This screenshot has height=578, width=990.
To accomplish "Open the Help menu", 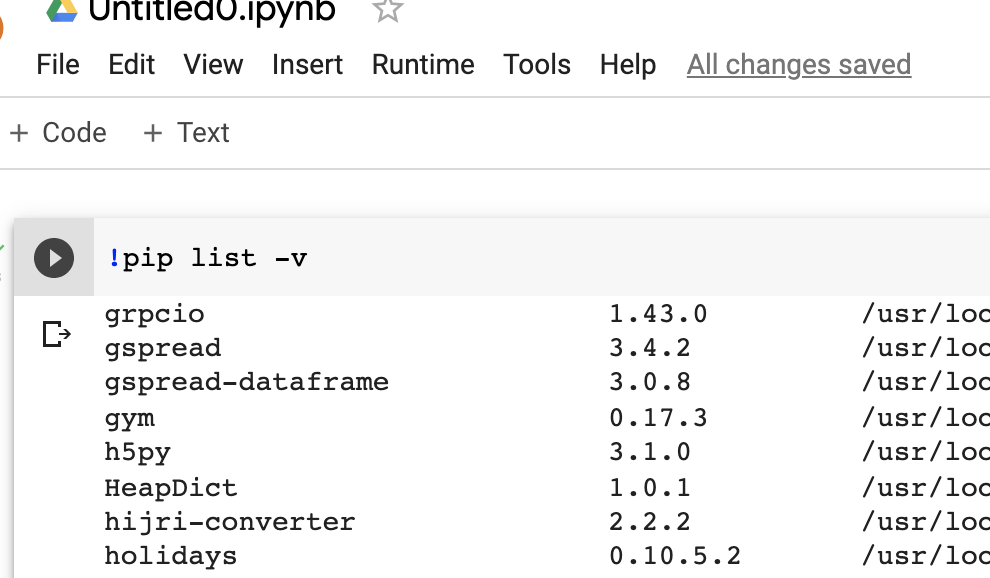I will click(627, 64).
